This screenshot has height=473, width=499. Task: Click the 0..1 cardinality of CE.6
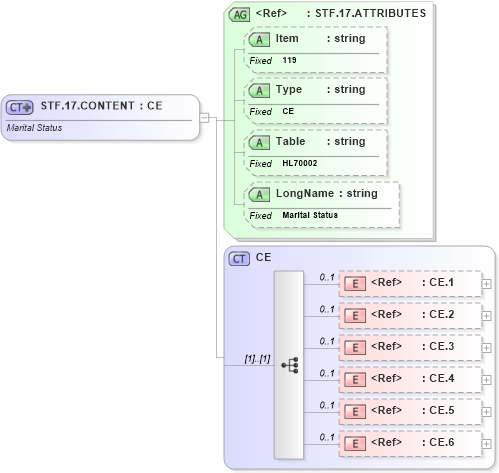(x=327, y=437)
